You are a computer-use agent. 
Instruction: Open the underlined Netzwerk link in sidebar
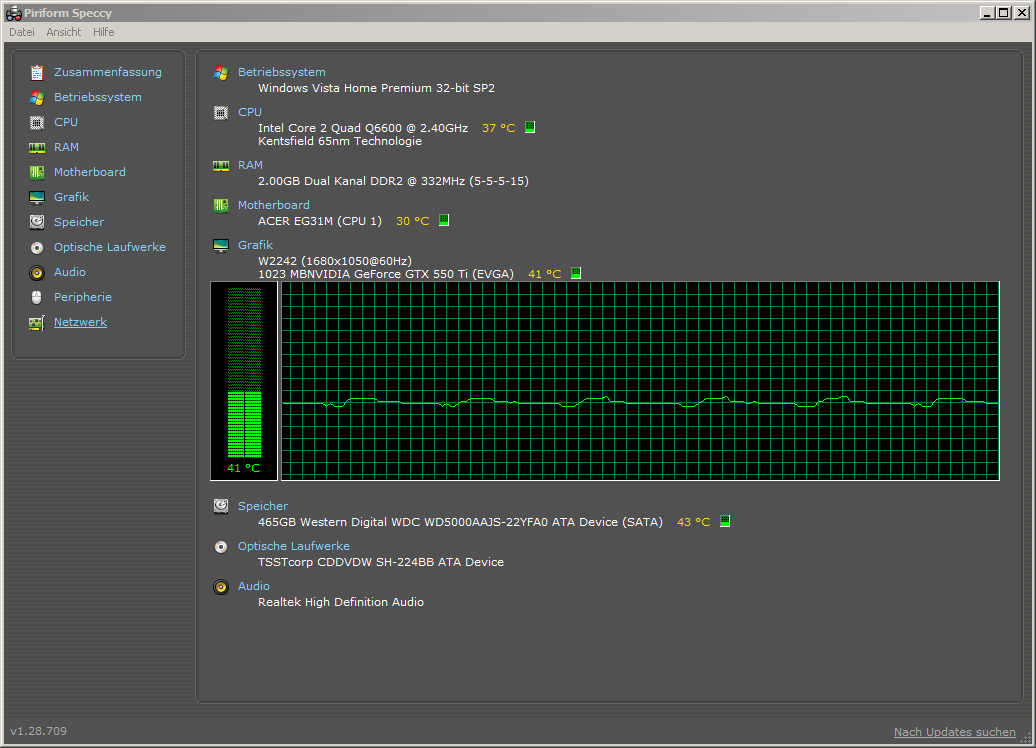click(x=80, y=322)
